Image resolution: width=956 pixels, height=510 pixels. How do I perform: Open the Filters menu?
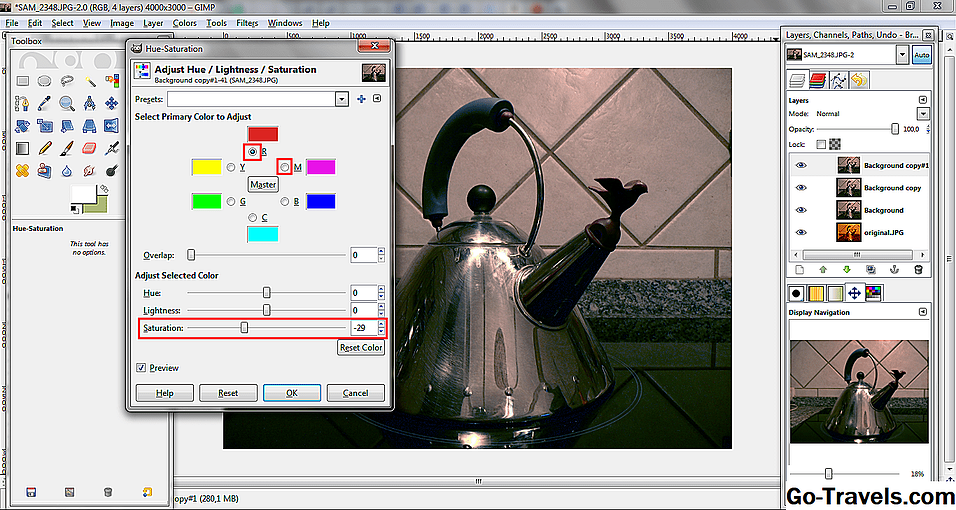click(246, 22)
